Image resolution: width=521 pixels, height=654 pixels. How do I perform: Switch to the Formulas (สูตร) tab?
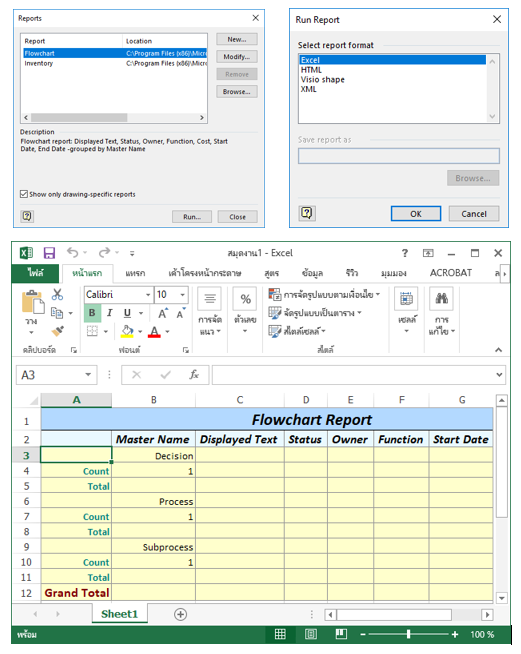pyautogui.click(x=272, y=273)
